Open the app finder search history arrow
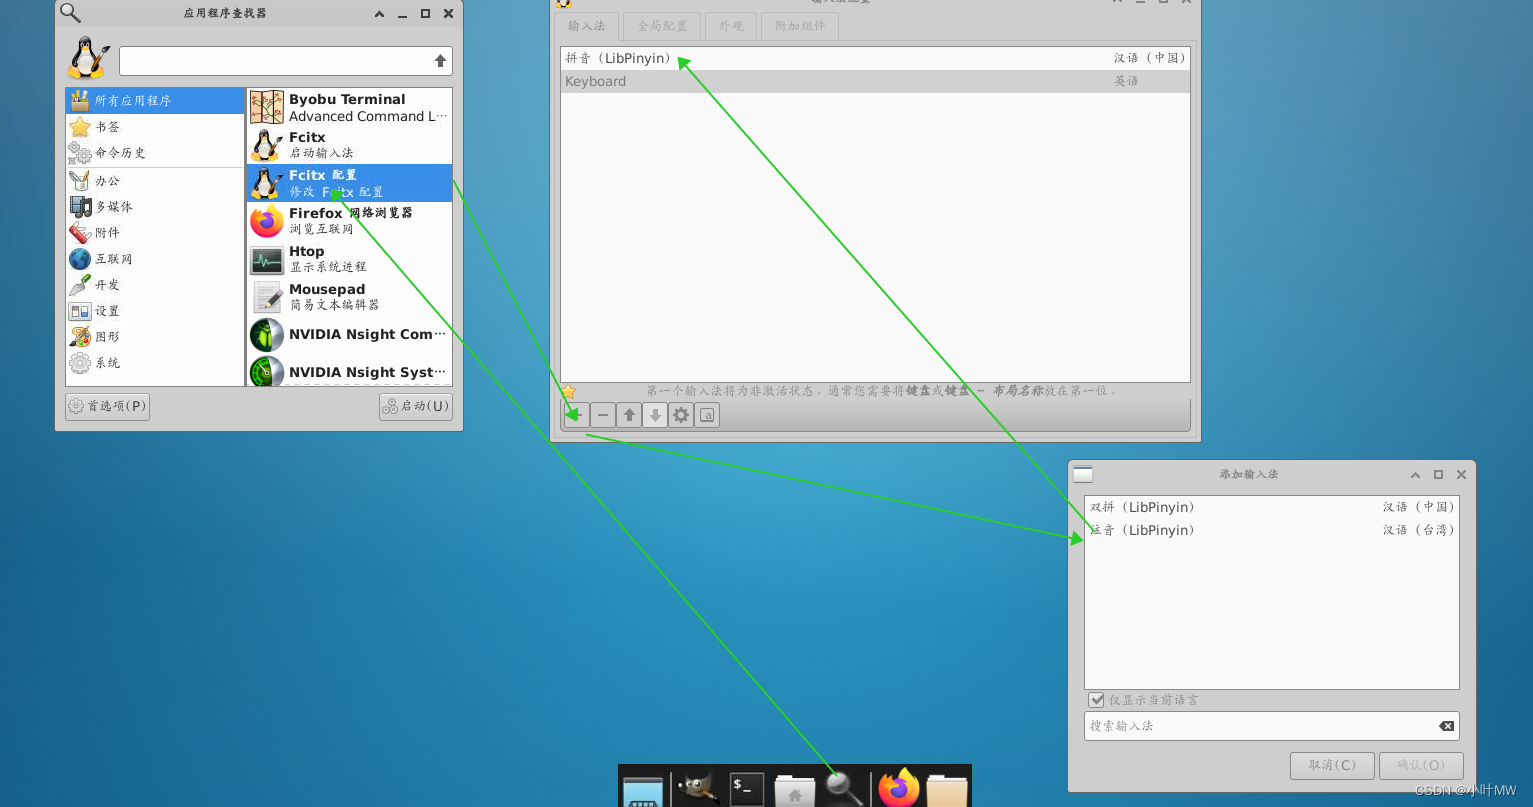1533x807 pixels. pos(440,61)
